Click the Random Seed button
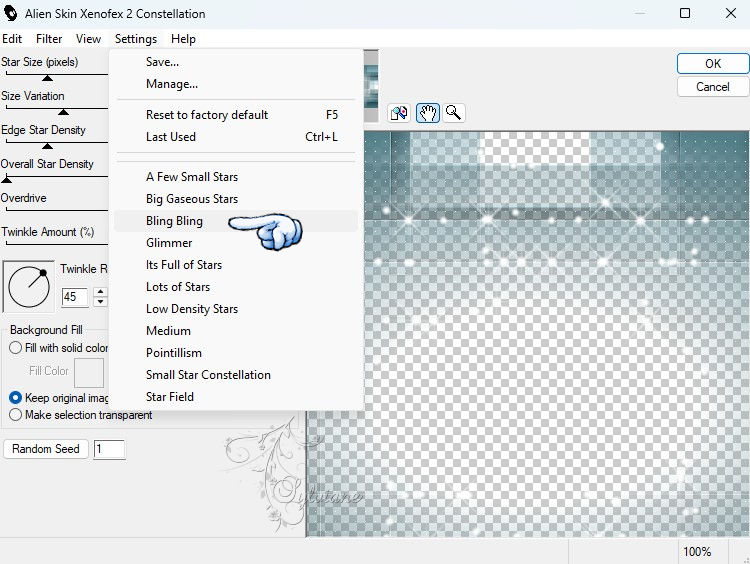The image size is (750, 564). tap(46, 449)
